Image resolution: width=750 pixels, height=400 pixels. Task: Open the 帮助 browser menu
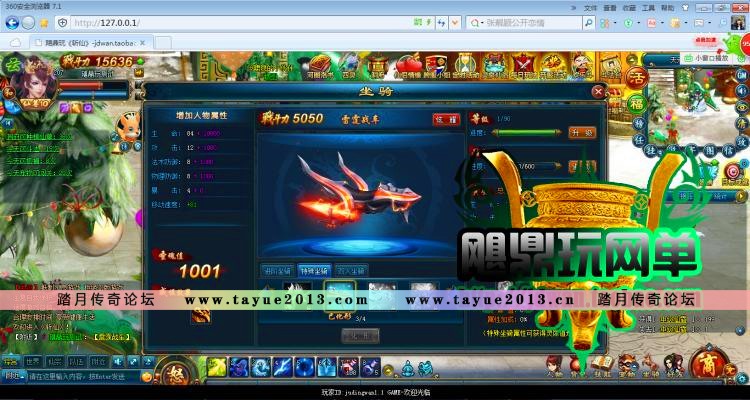click(x=667, y=8)
